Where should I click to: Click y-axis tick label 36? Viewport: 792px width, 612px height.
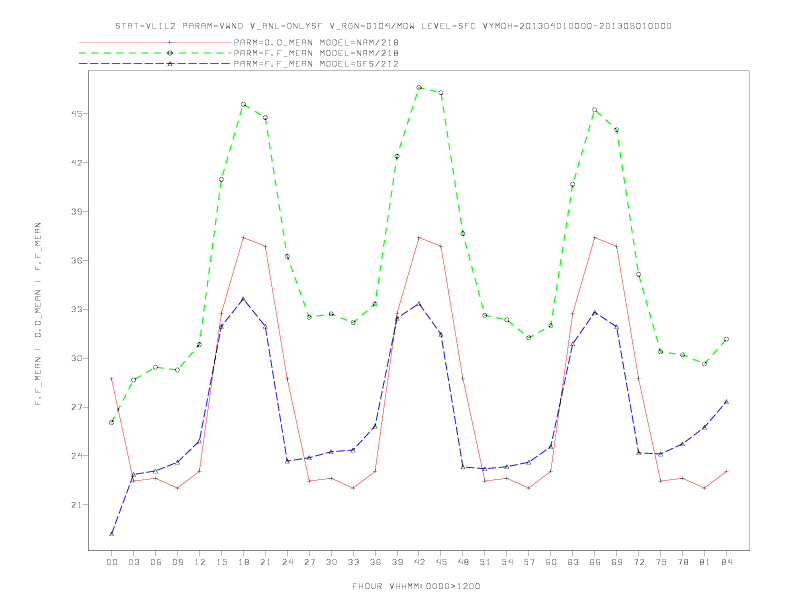(76, 261)
